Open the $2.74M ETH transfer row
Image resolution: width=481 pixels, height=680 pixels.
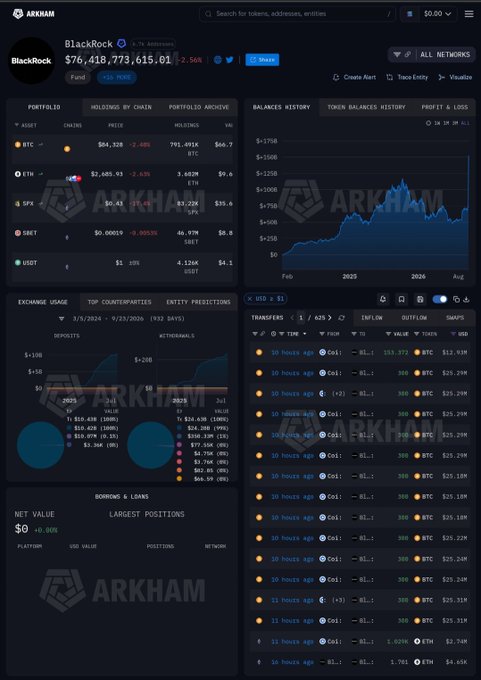(x=360, y=641)
